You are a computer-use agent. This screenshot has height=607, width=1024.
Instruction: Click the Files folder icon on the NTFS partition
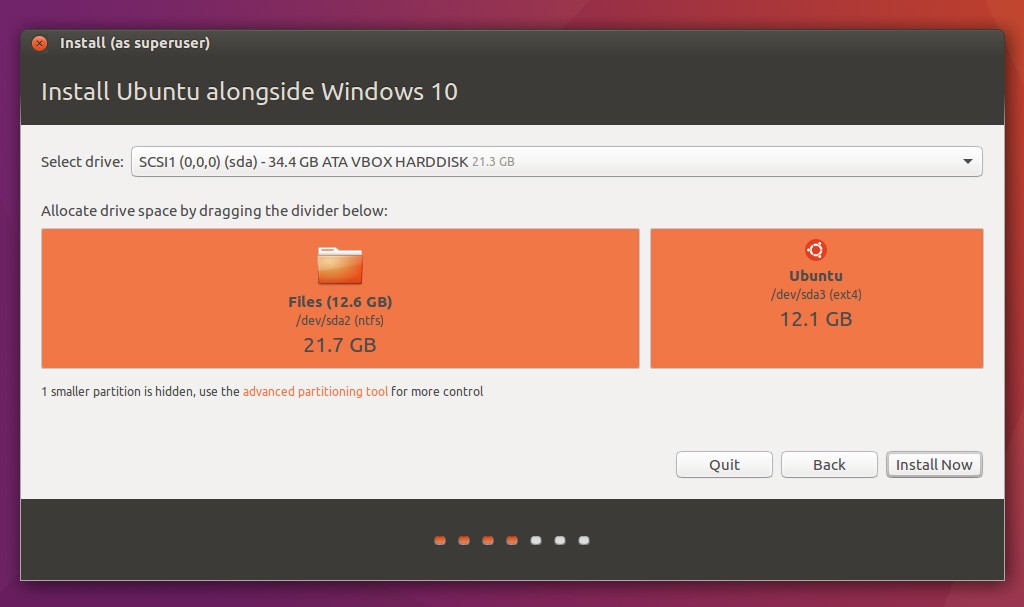[341, 262]
